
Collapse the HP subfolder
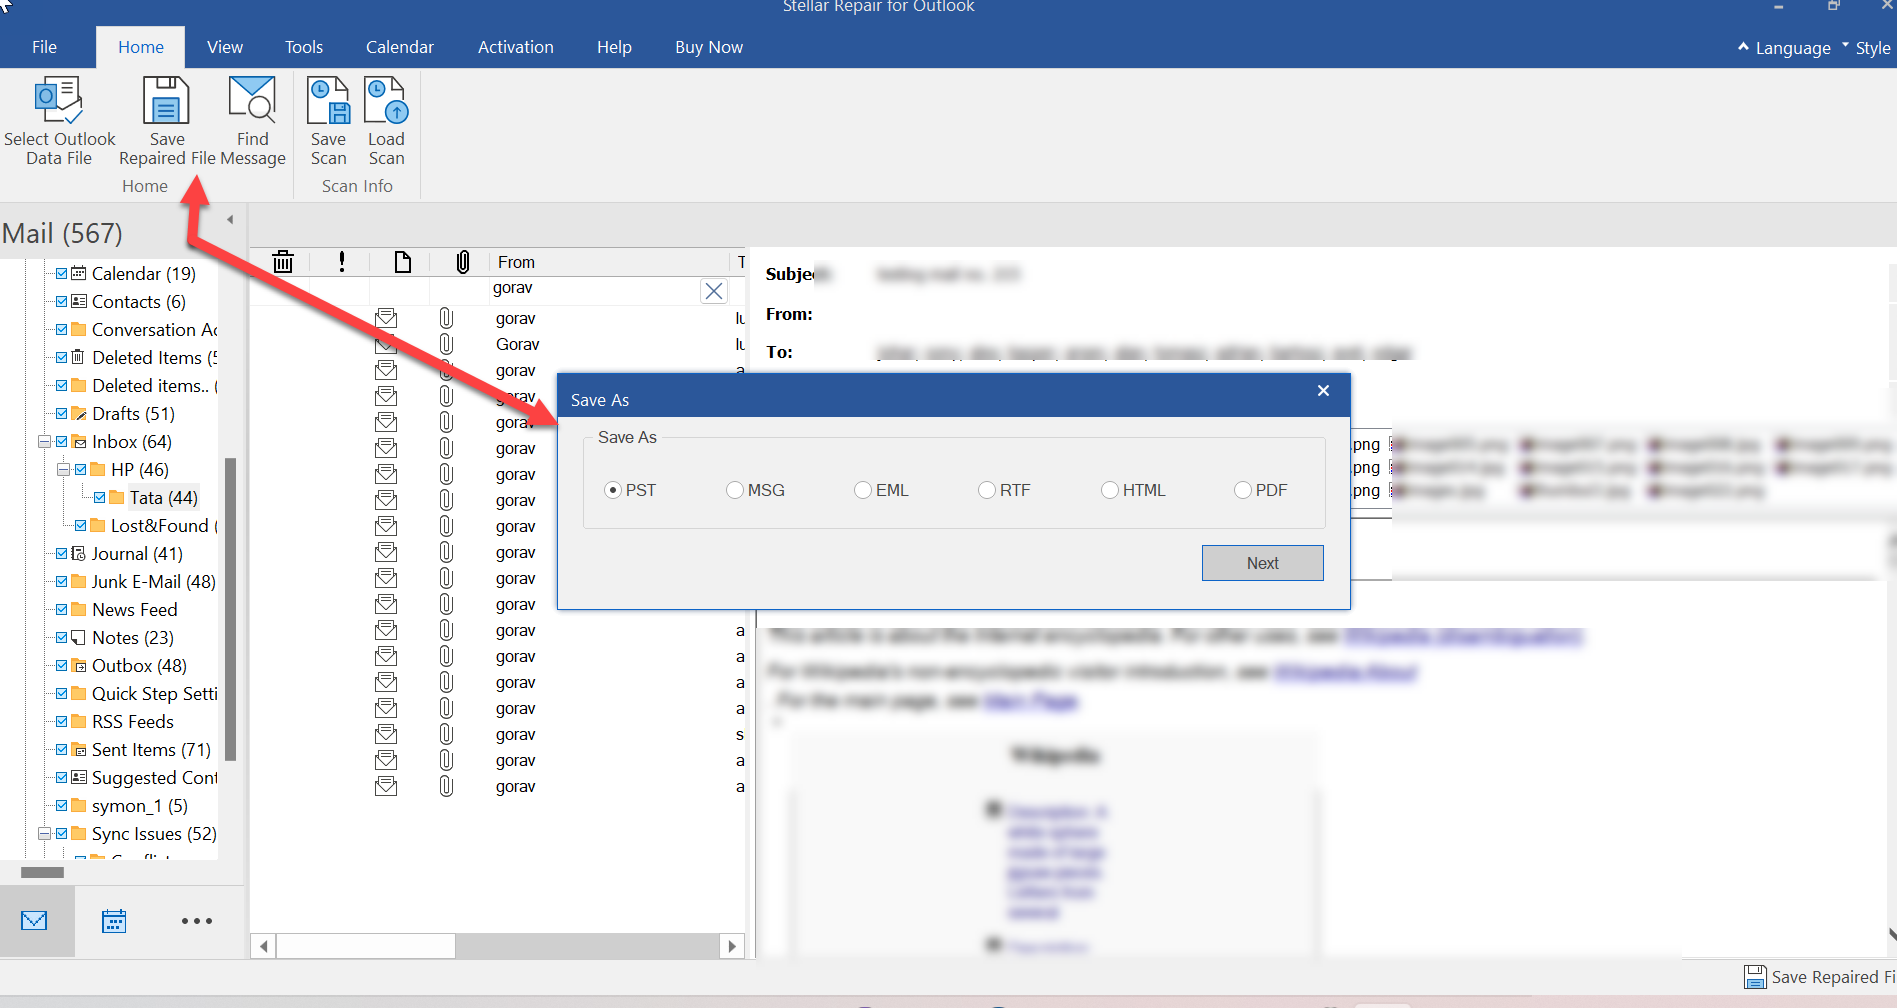pos(63,470)
